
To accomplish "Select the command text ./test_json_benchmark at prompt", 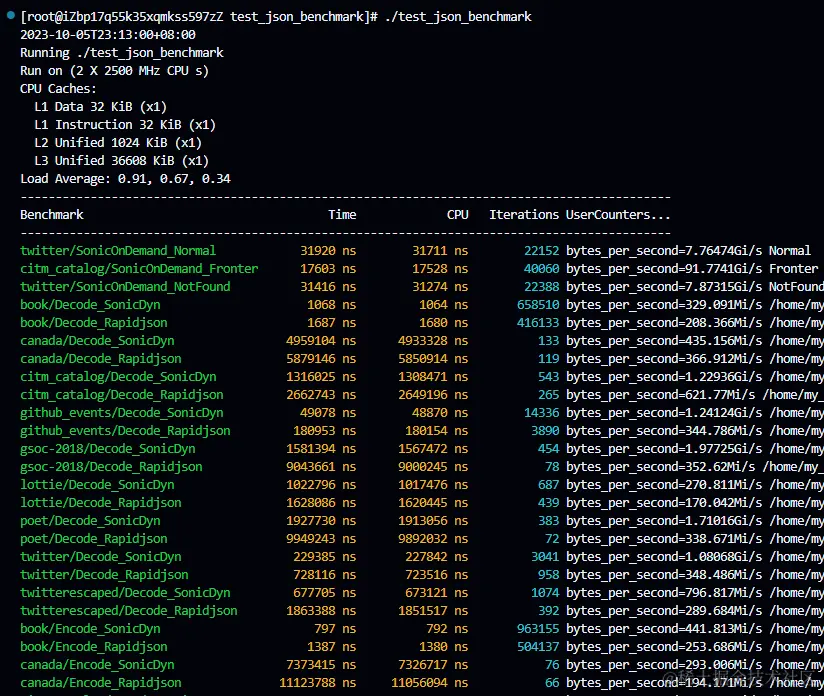I will (458, 17).
